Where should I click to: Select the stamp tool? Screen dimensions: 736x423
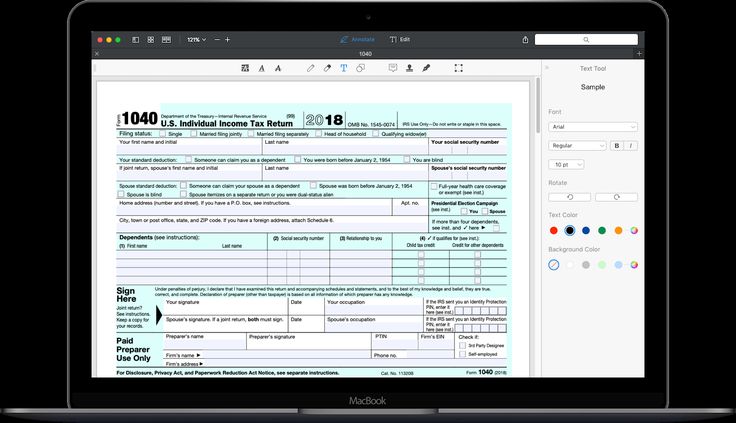pos(409,68)
